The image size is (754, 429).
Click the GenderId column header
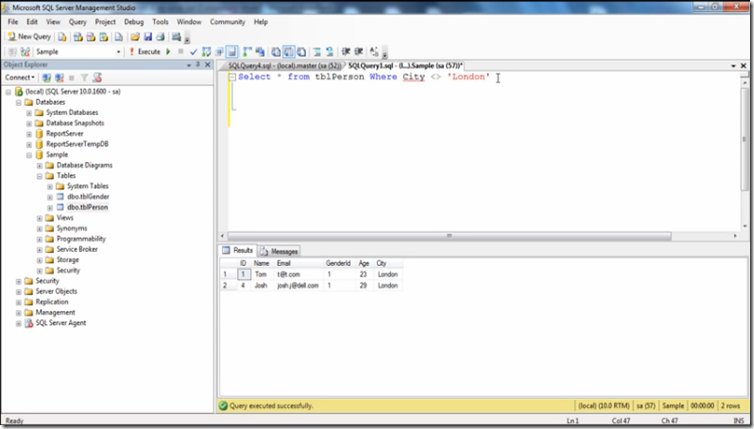pyautogui.click(x=338, y=263)
